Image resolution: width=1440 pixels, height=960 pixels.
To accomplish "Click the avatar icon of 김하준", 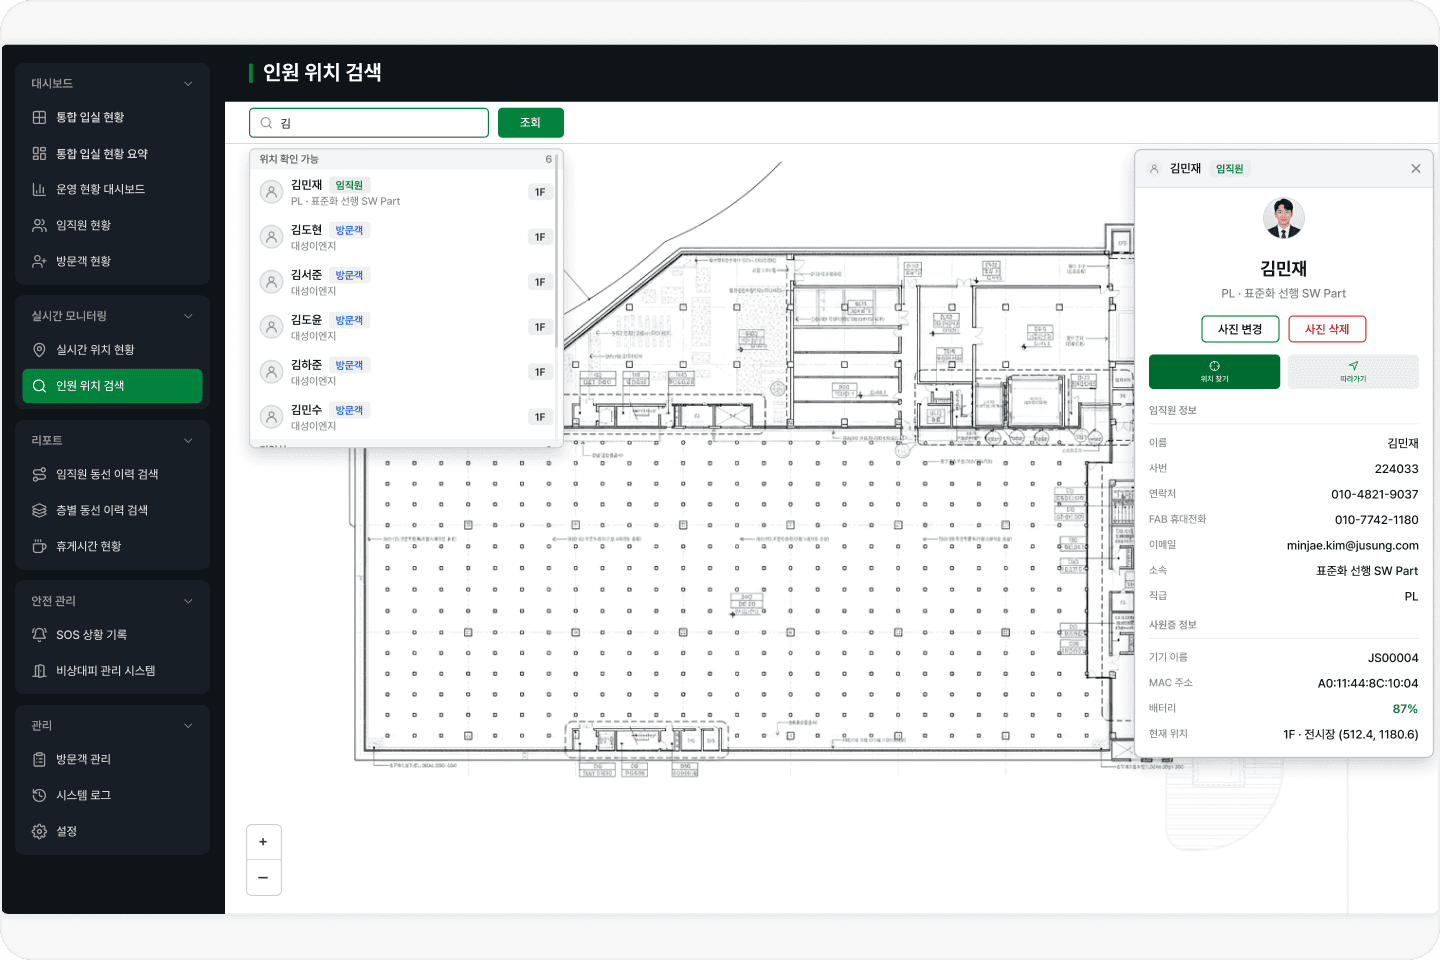I will coord(271,372).
